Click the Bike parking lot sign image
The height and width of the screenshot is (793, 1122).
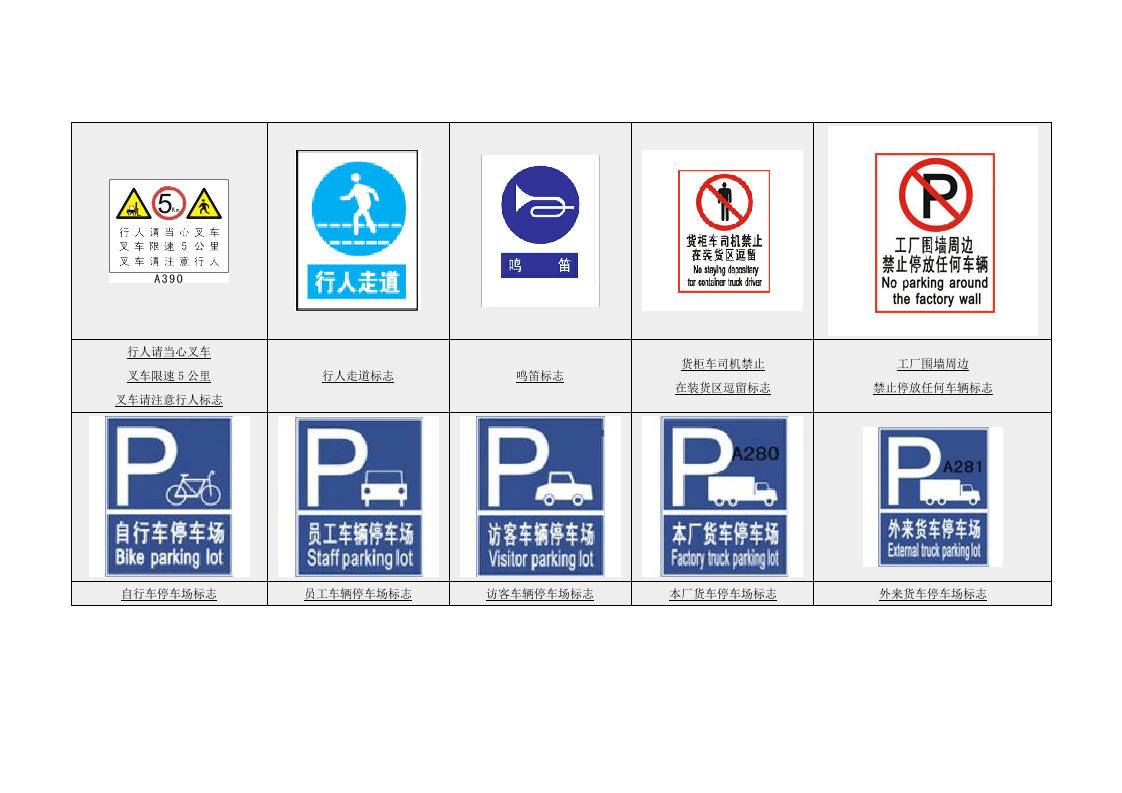(x=169, y=497)
